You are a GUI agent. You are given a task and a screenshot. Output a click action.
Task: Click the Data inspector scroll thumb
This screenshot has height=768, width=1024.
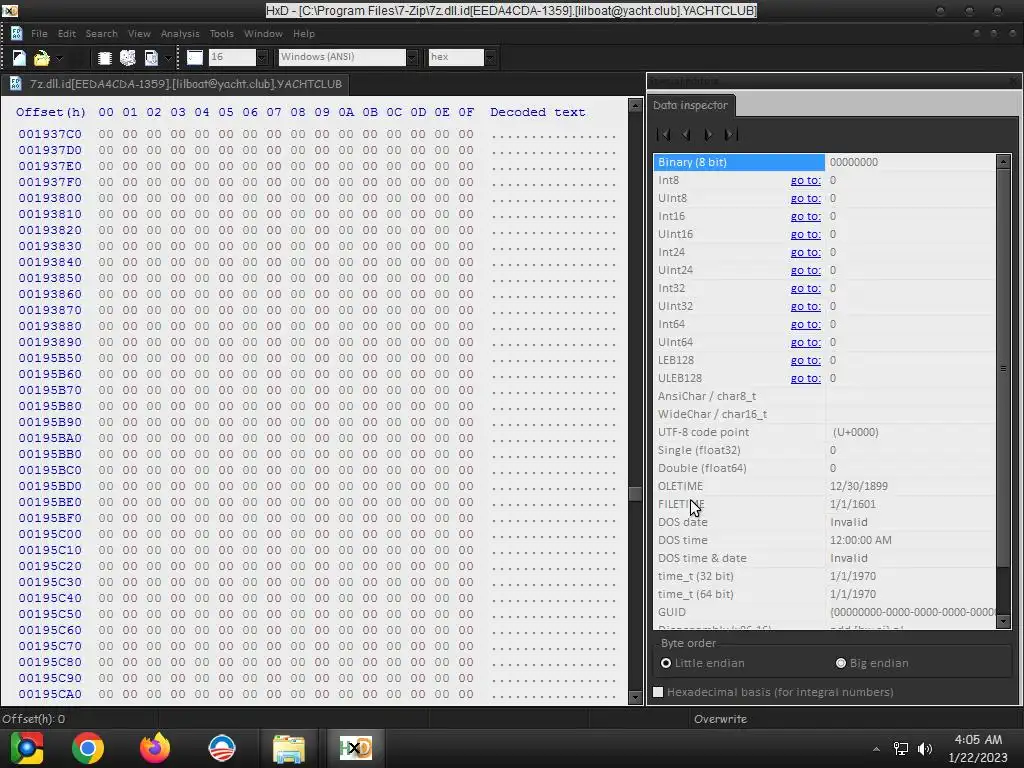(x=1004, y=368)
